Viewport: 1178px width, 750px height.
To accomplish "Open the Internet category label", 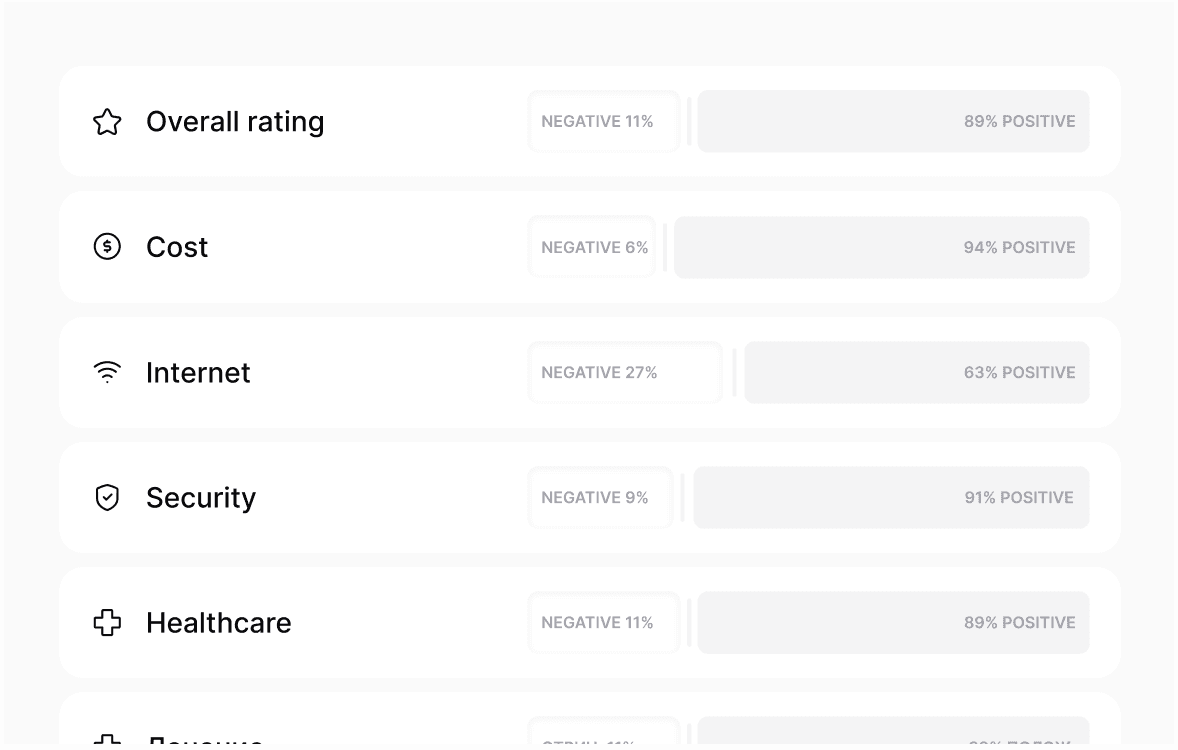I will [198, 372].
